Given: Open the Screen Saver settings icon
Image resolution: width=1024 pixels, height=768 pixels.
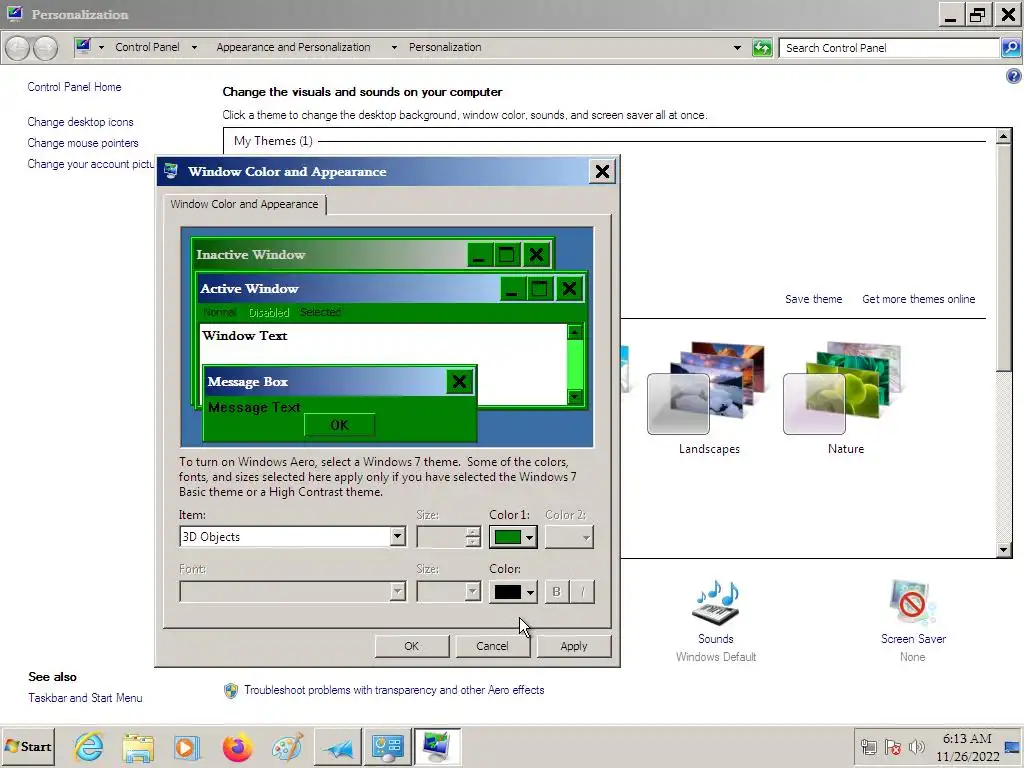Looking at the screenshot, I should click(x=913, y=602).
